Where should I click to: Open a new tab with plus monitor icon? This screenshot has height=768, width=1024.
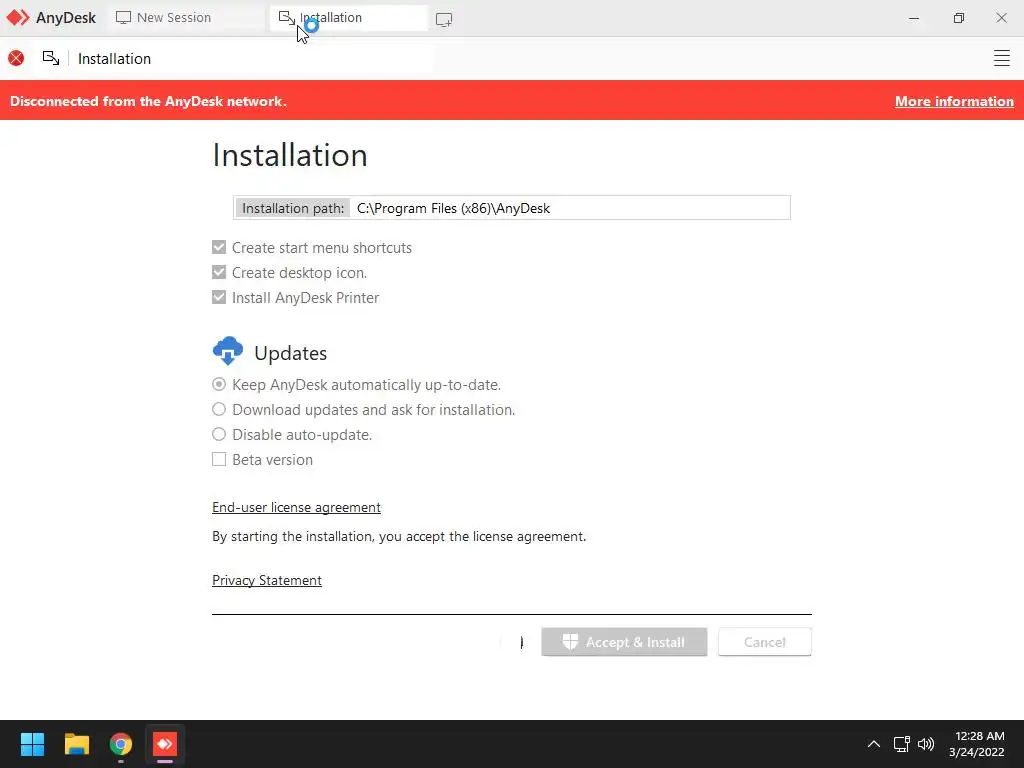pyautogui.click(x=444, y=20)
